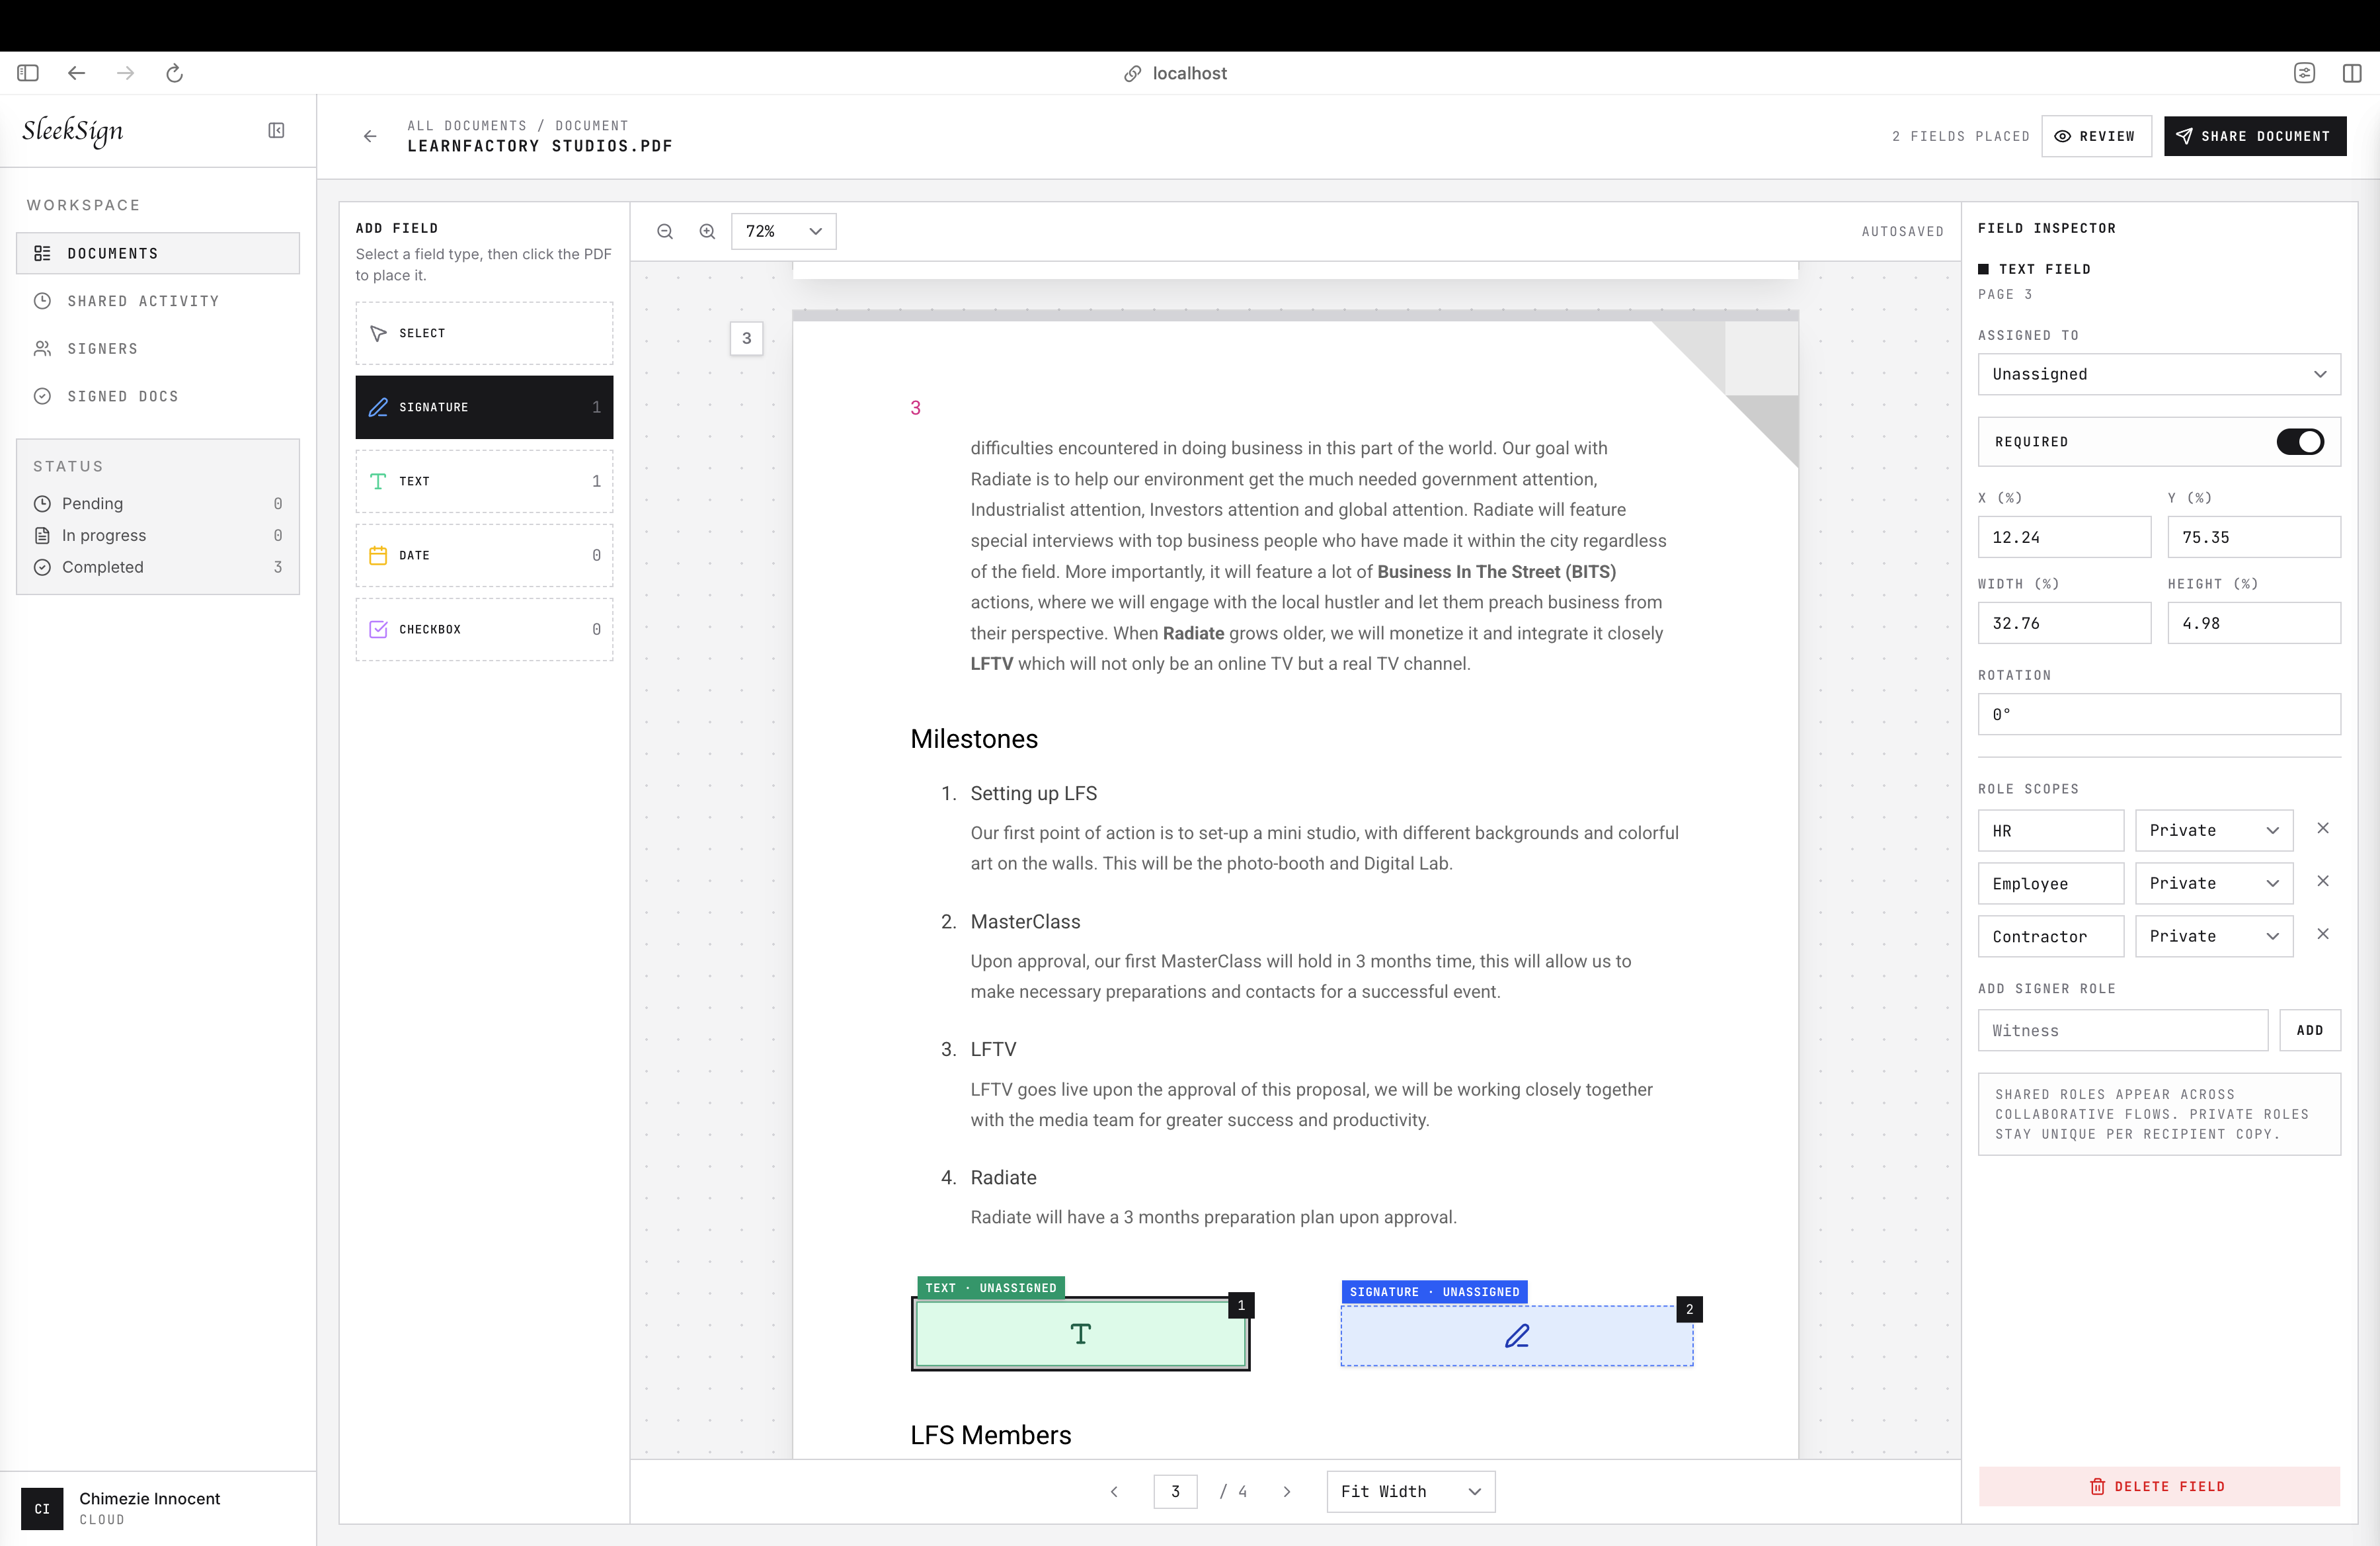Remove the Contractor role scope
The image size is (2380, 1546).
click(x=2323, y=934)
